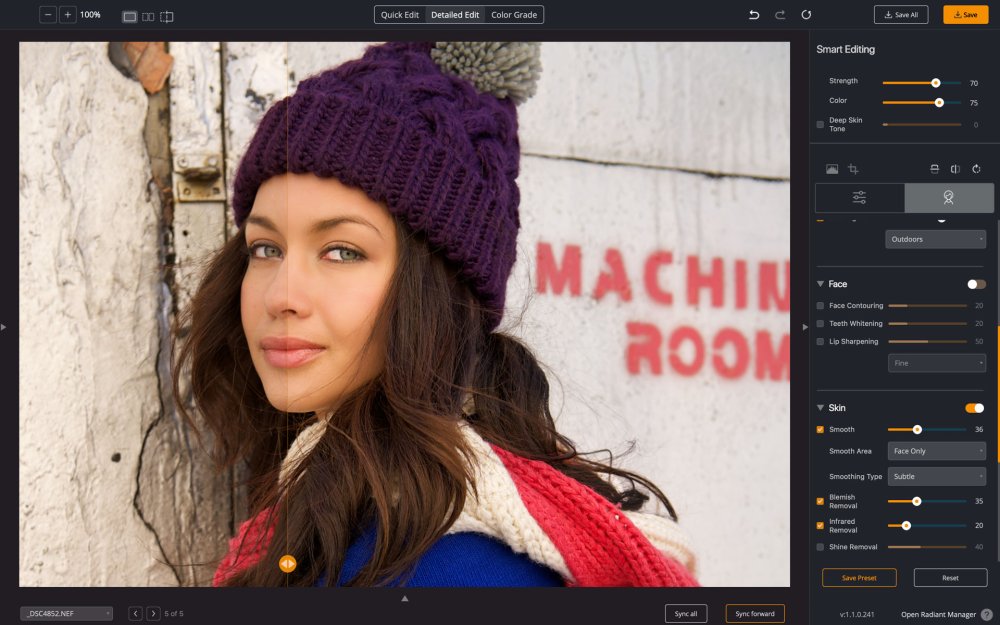Viewport: 1000px width, 625px height.
Task: Click Sync all button
Action: click(686, 614)
